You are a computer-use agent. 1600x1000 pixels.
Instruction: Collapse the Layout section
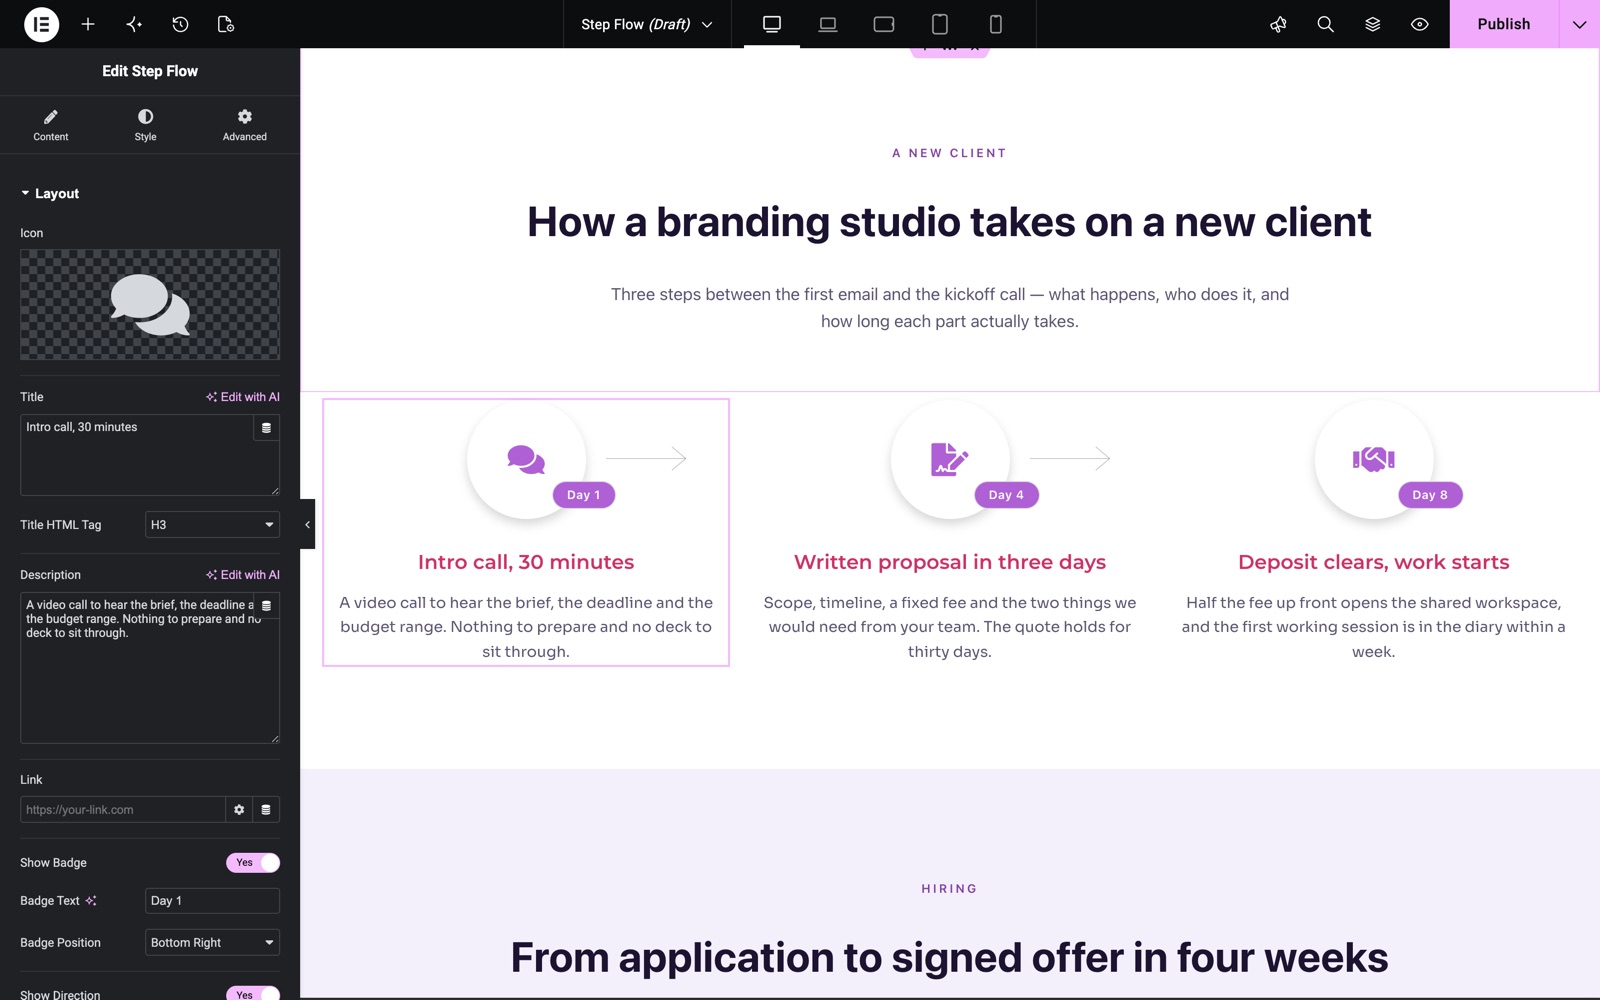click(50, 194)
